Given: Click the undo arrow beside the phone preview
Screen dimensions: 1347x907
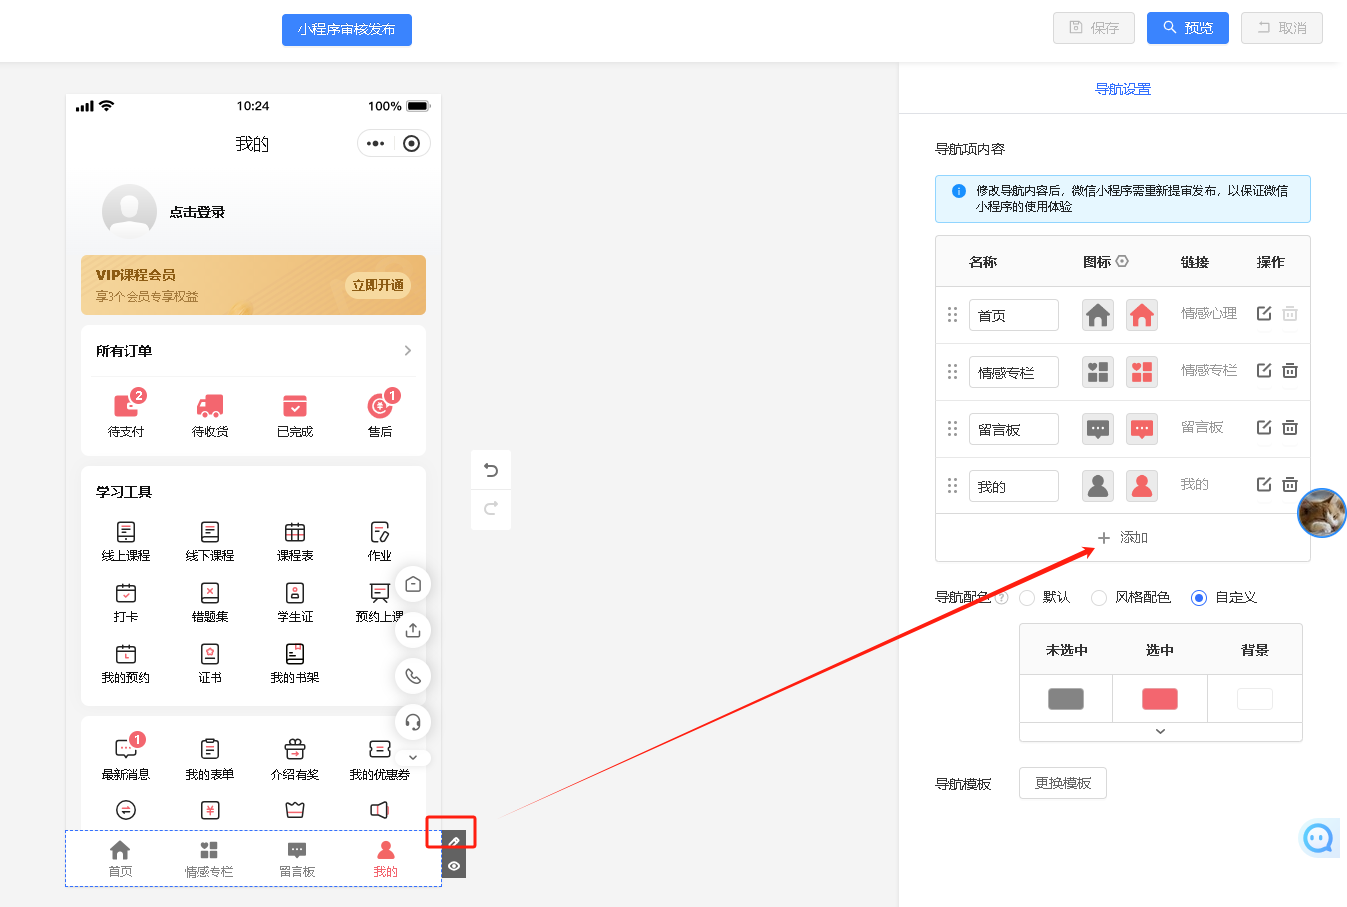Looking at the screenshot, I should point(491,470).
